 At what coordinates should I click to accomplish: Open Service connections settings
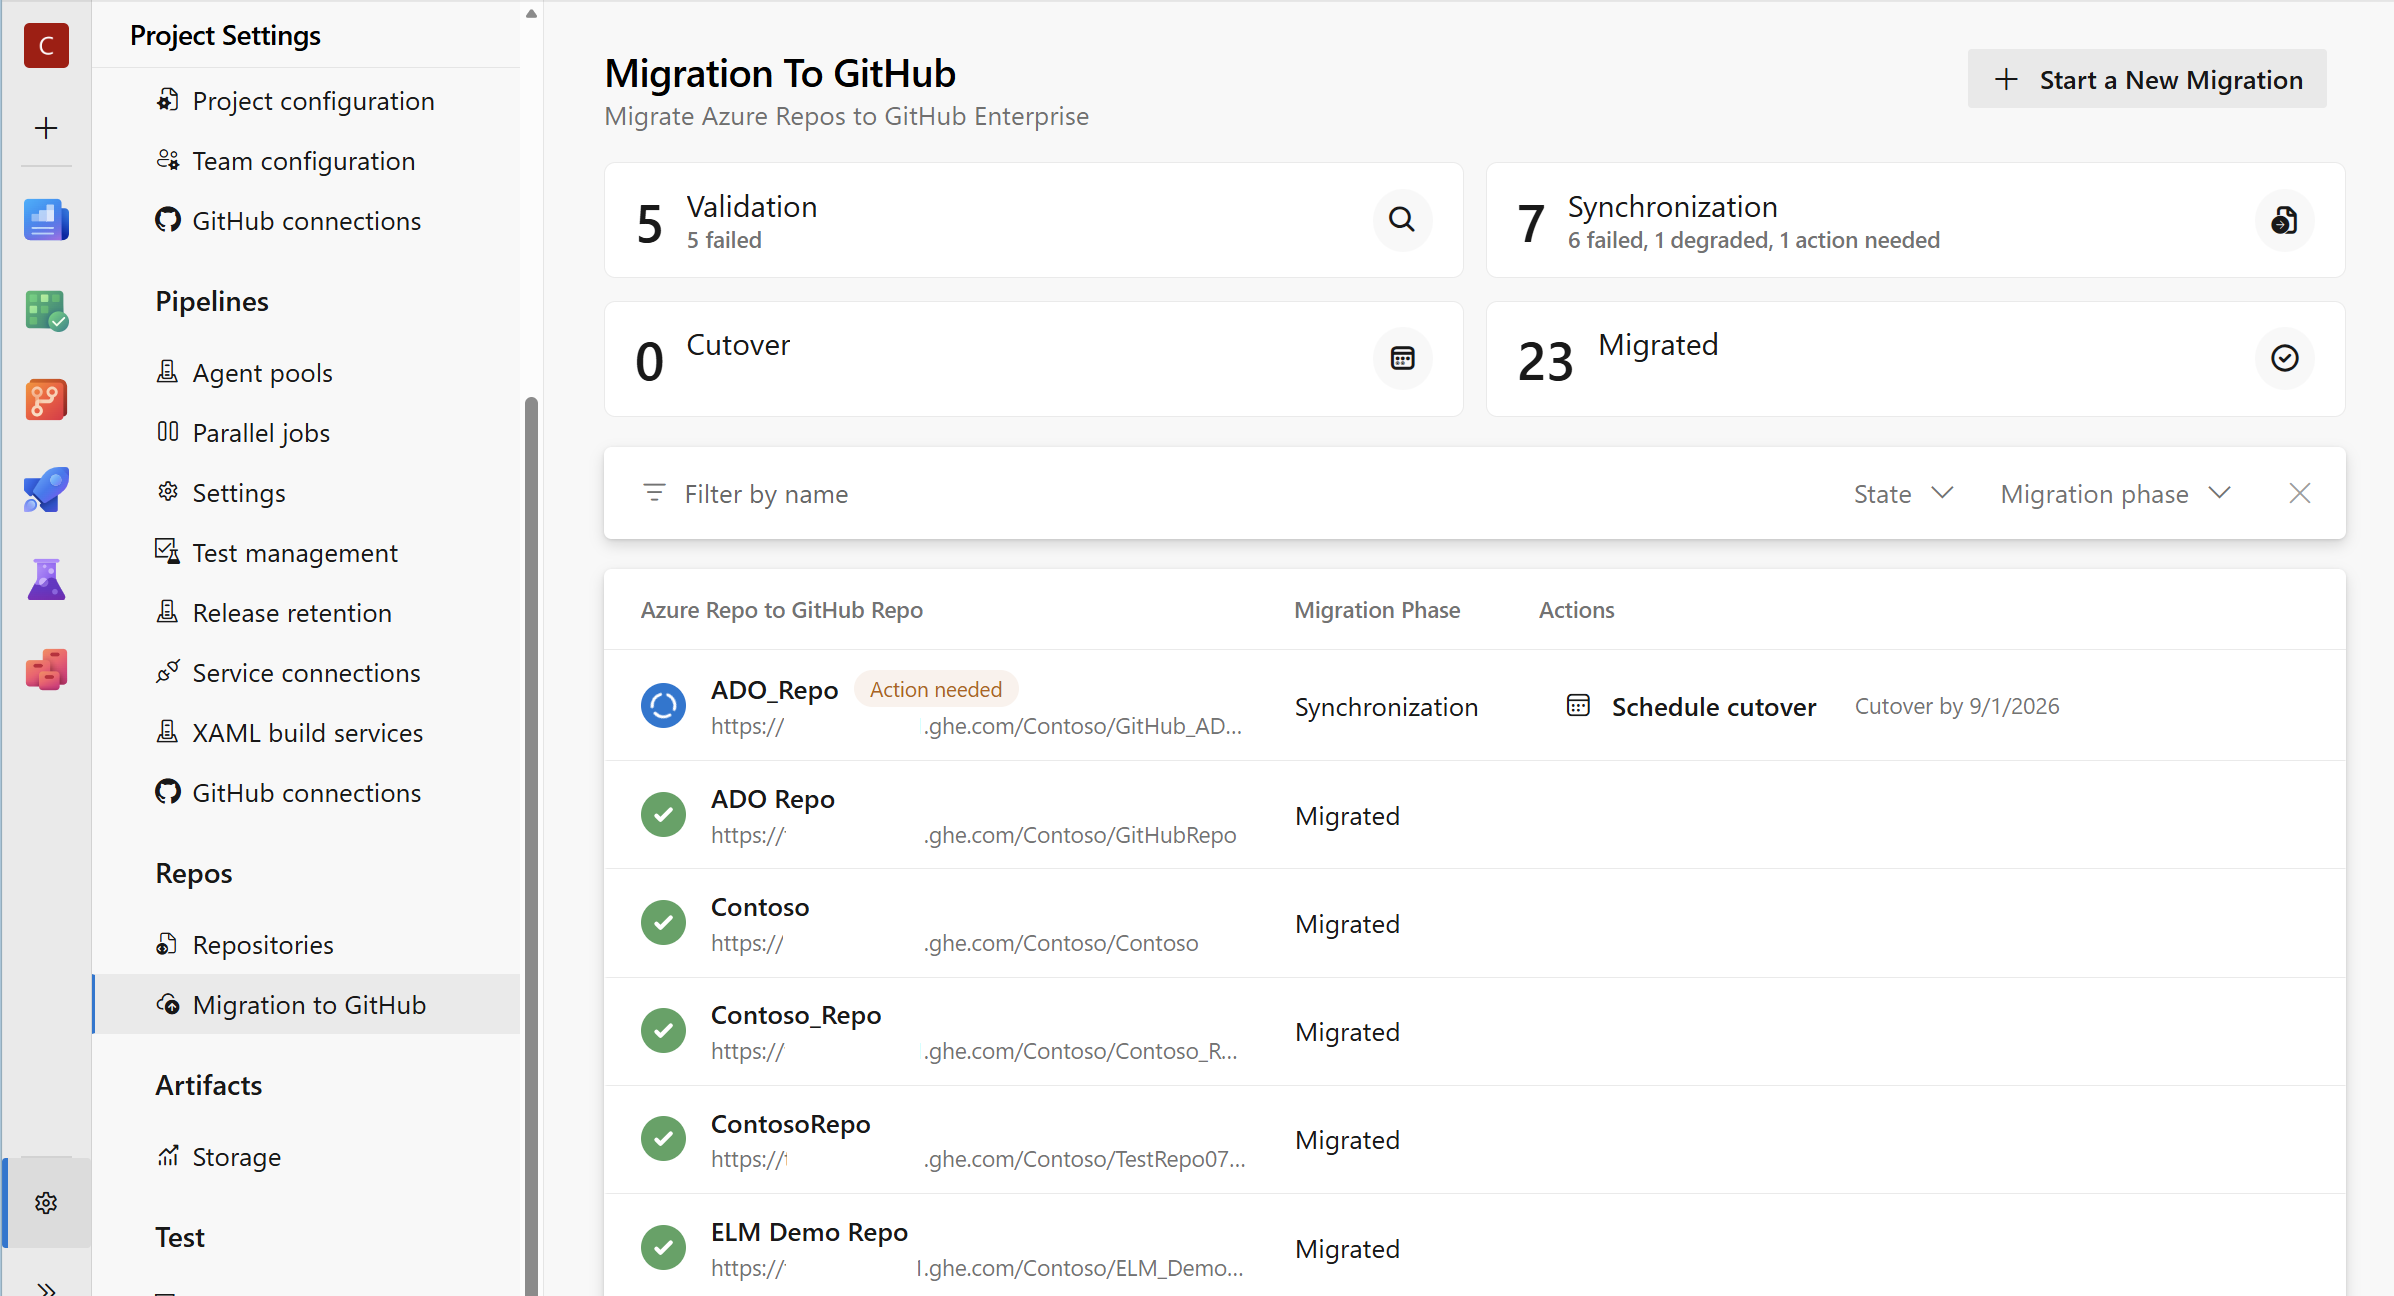pos(306,673)
